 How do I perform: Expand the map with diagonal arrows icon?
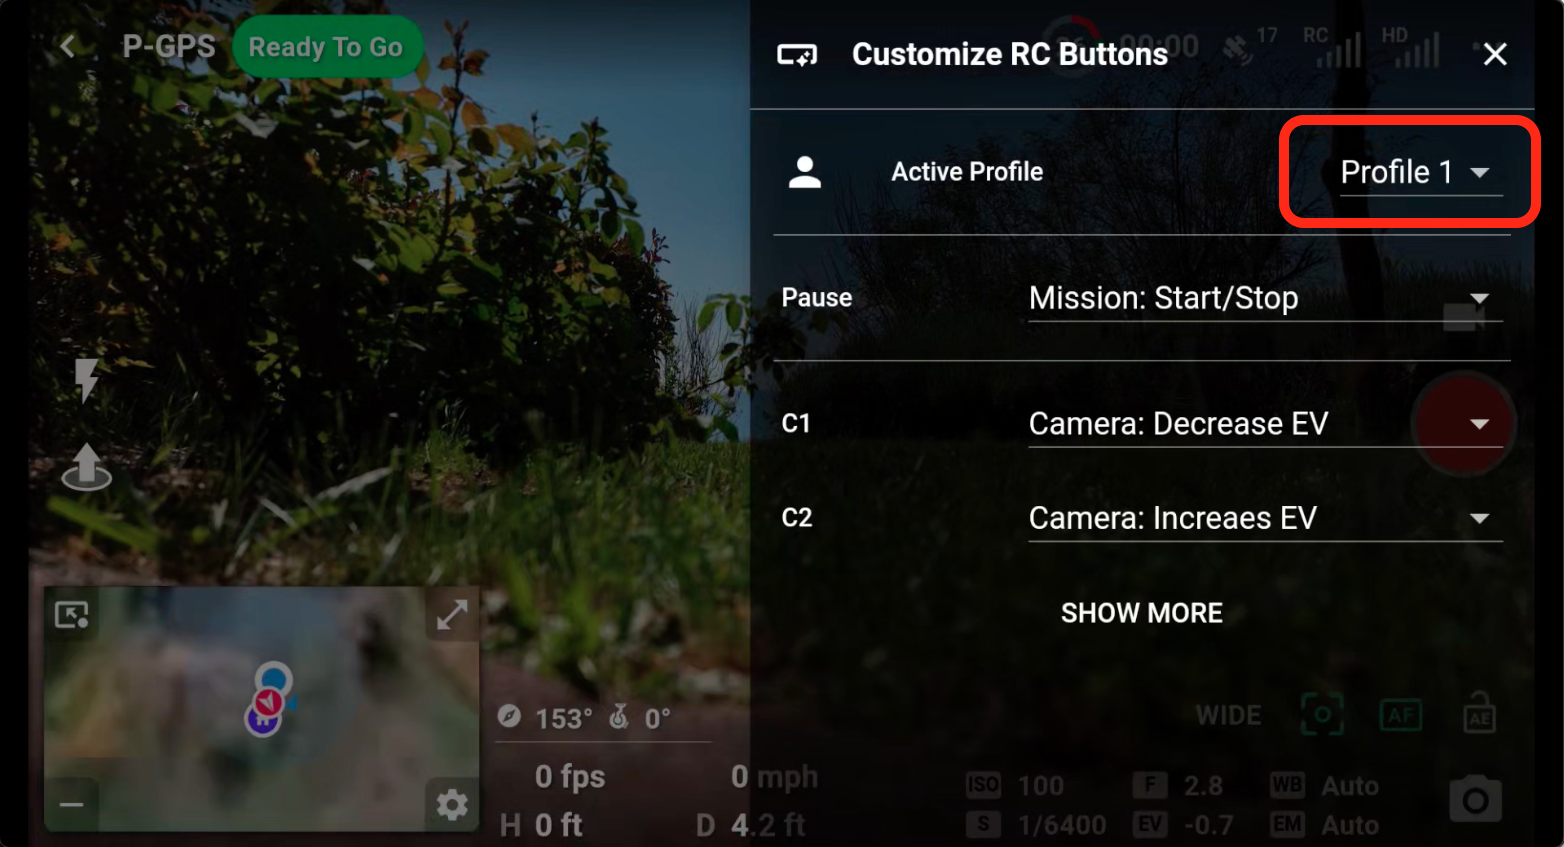[452, 614]
